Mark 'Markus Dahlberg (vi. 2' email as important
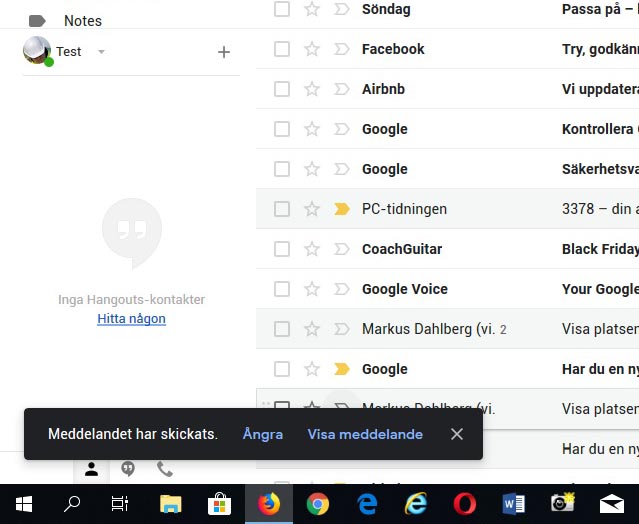639x524 pixels. pos(342,329)
